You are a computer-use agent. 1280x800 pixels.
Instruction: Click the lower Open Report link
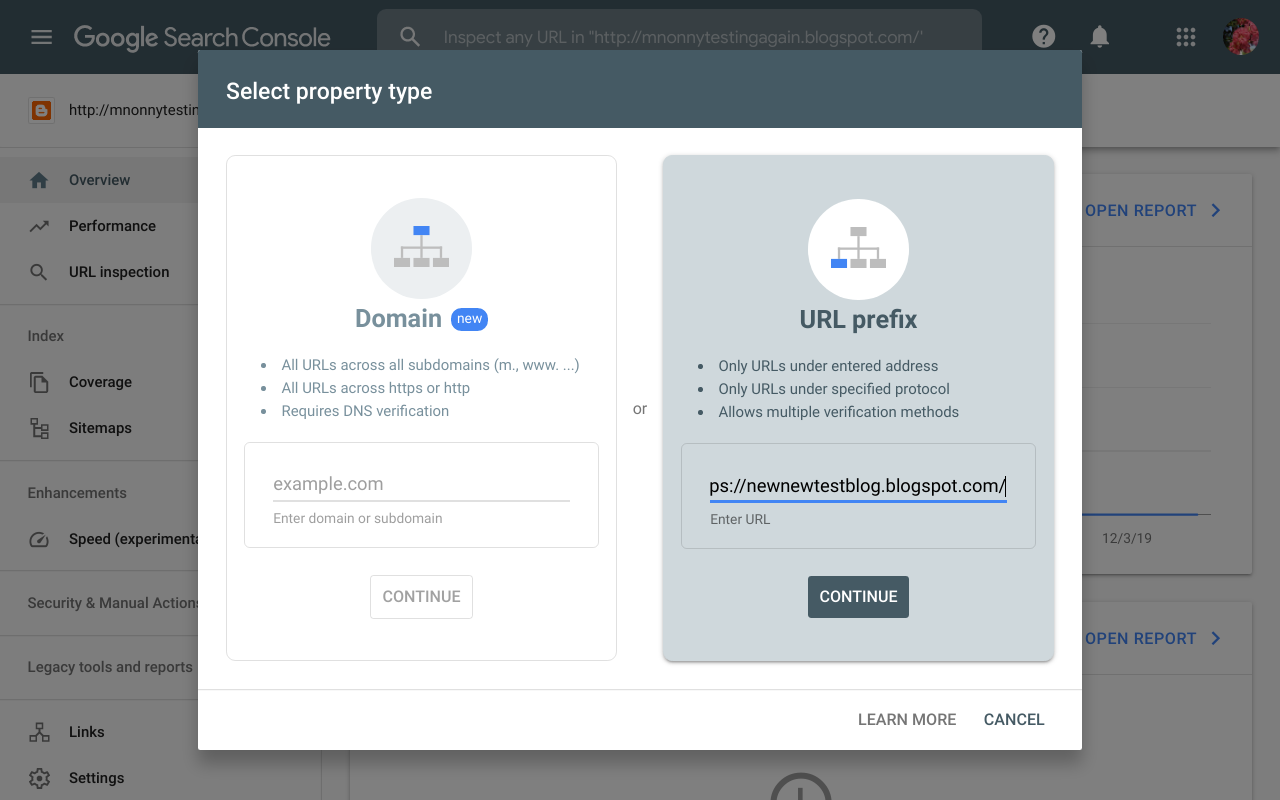[1153, 639]
